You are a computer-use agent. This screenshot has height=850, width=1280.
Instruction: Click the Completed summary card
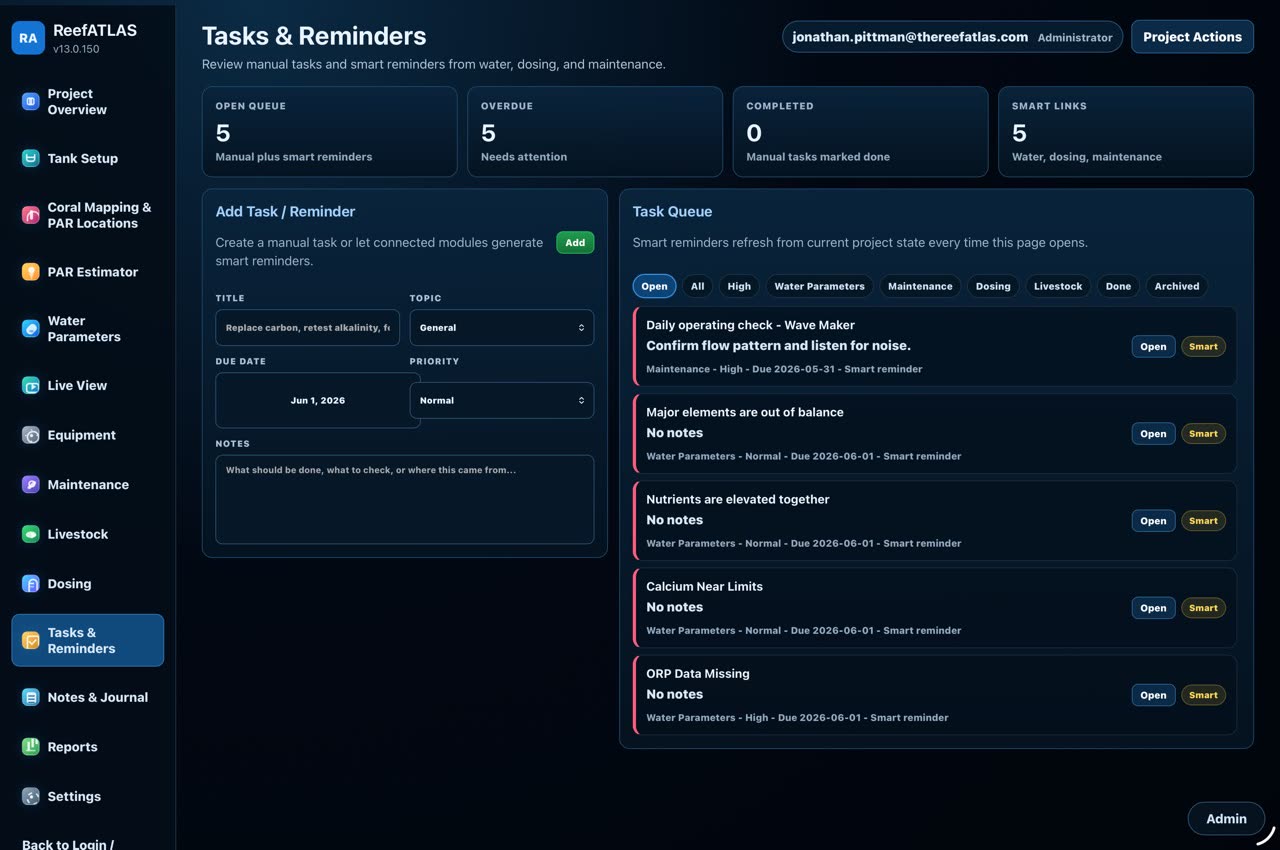tap(860, 131)
